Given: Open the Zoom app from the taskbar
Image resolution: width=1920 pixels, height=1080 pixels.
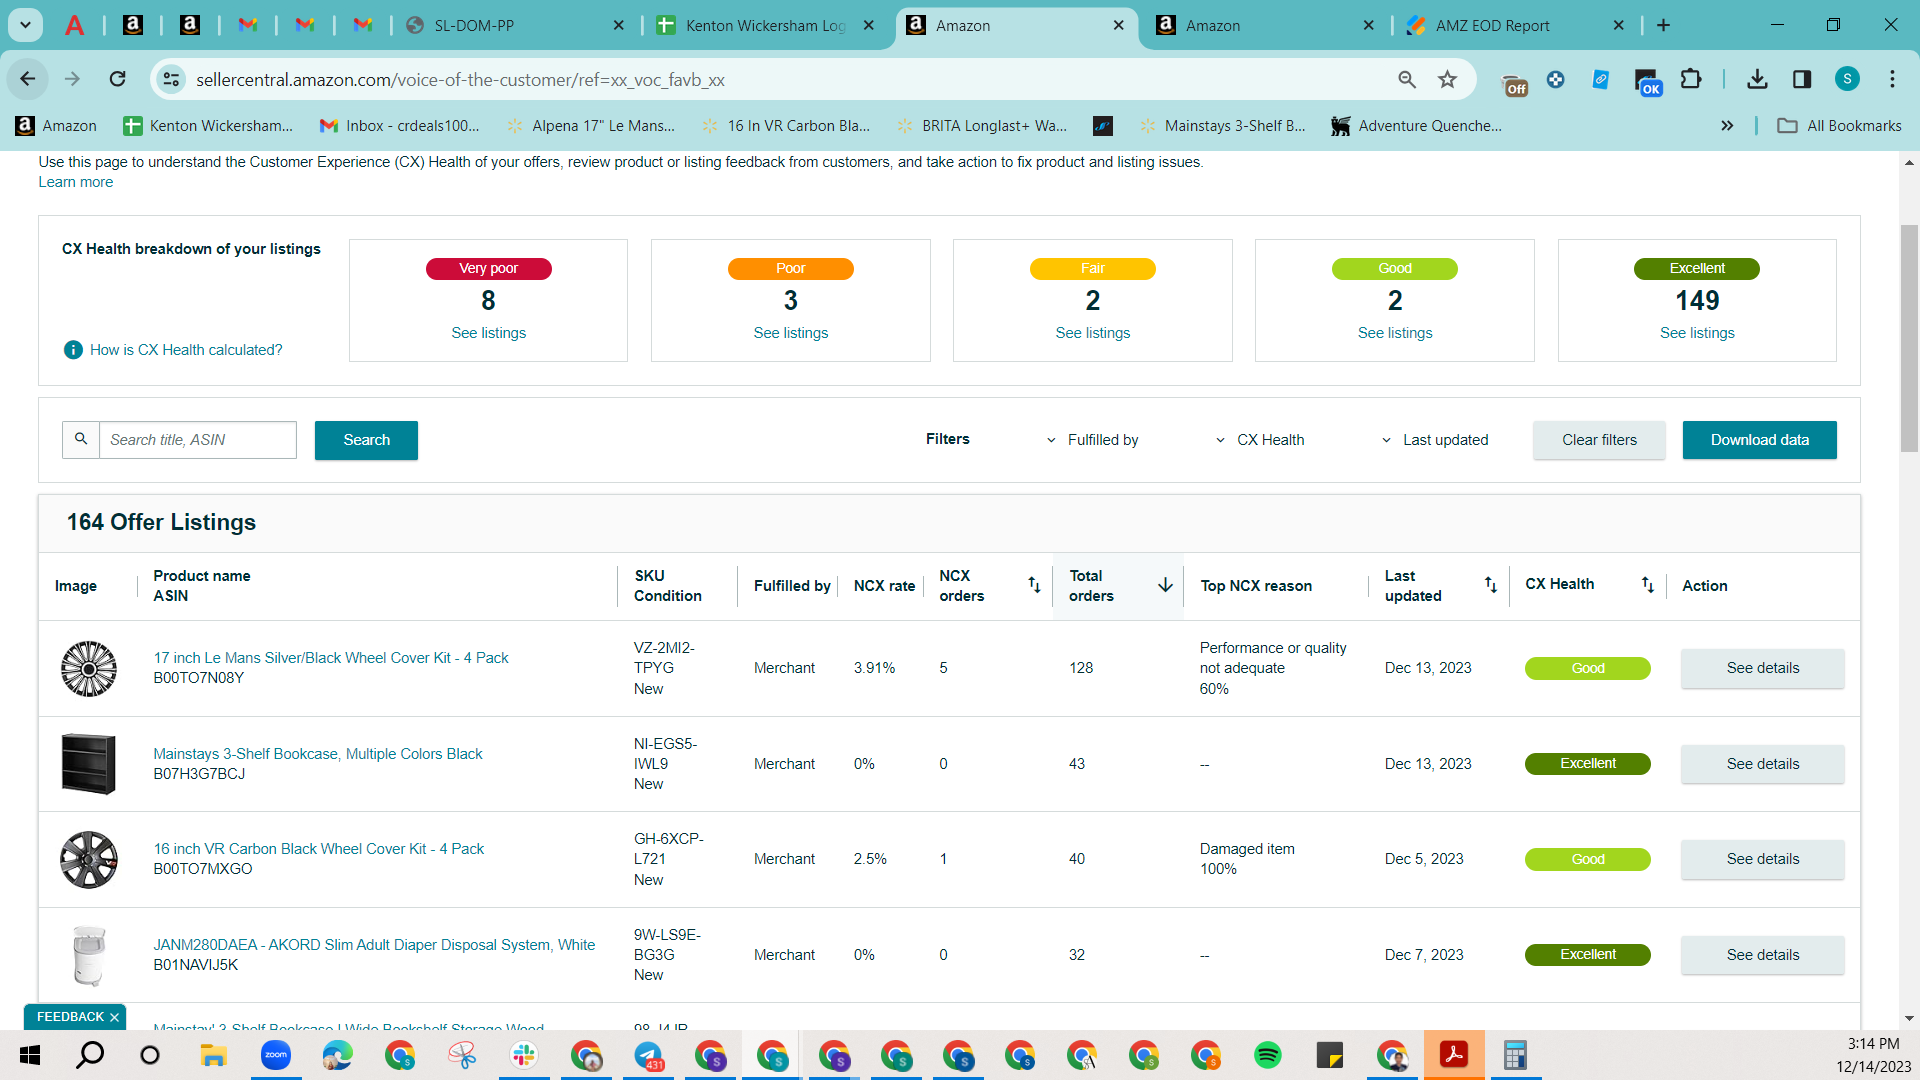Looking at the screenshot, I should (x=275, y=1055).
